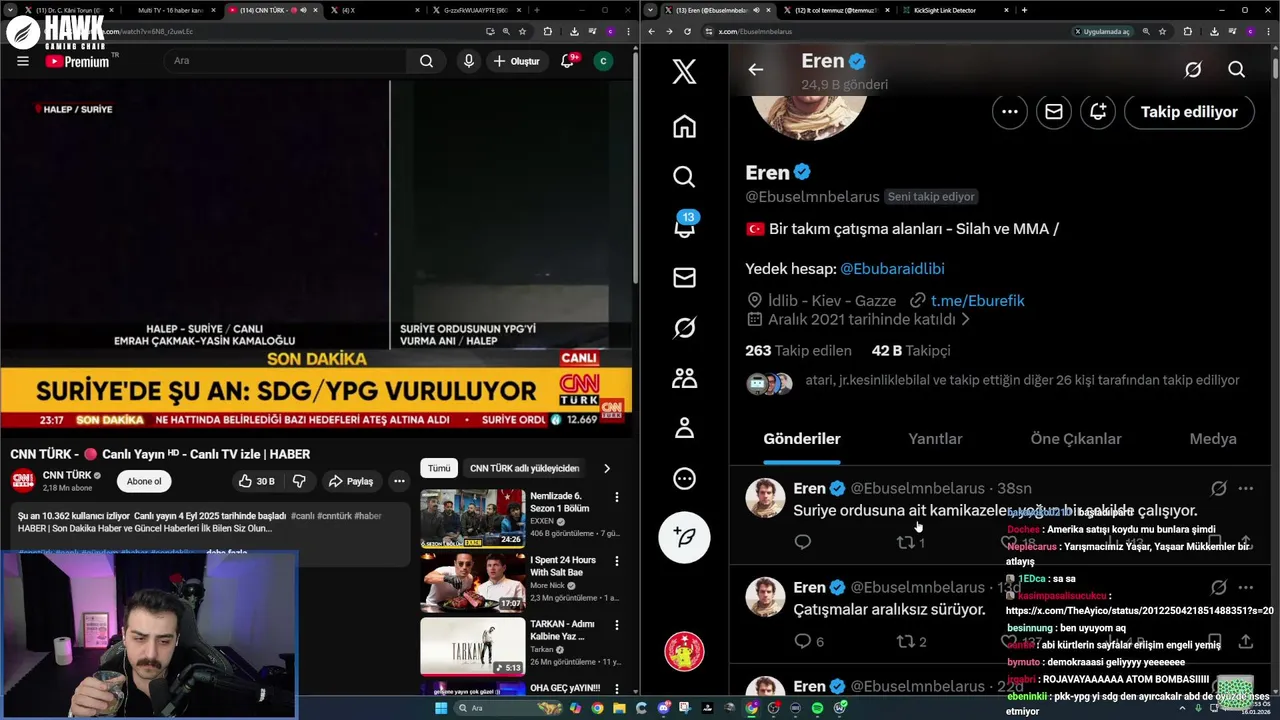Viewport: 1280px width, 720px height.
Task: Open X messages envelope in sidebar
Action: (x=684, y=277)
